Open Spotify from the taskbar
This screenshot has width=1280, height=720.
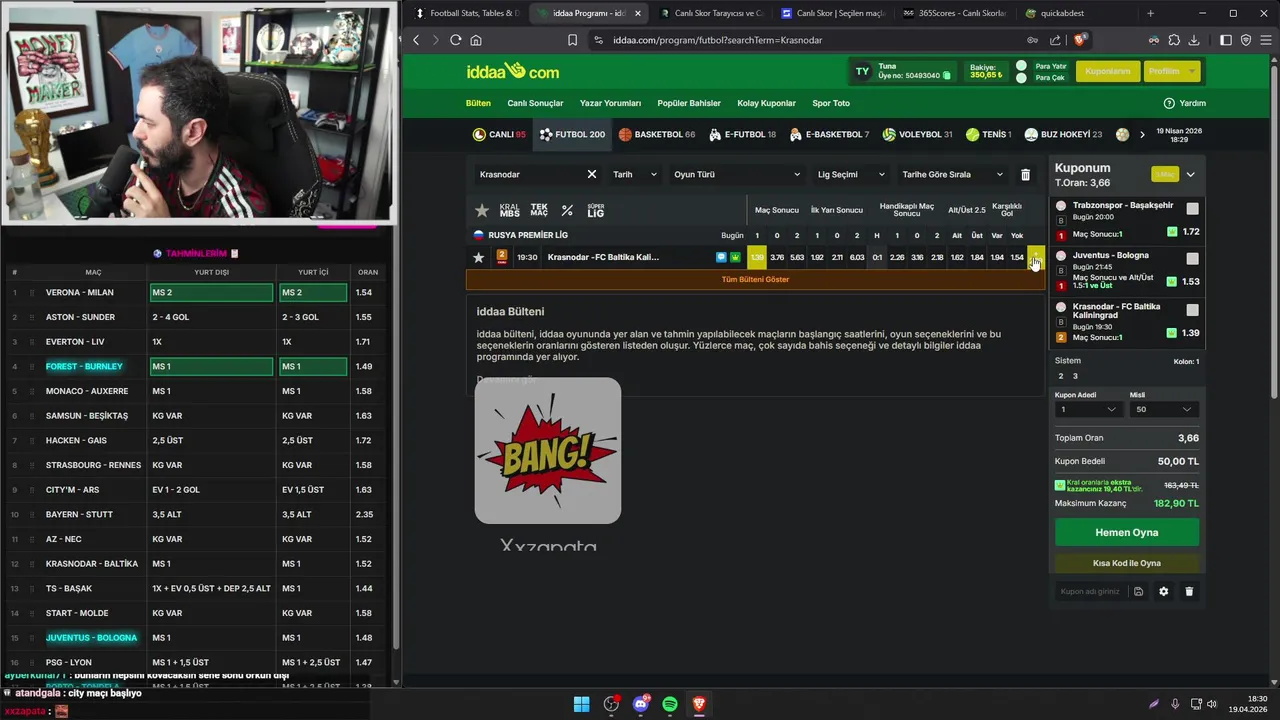(670, 704)
